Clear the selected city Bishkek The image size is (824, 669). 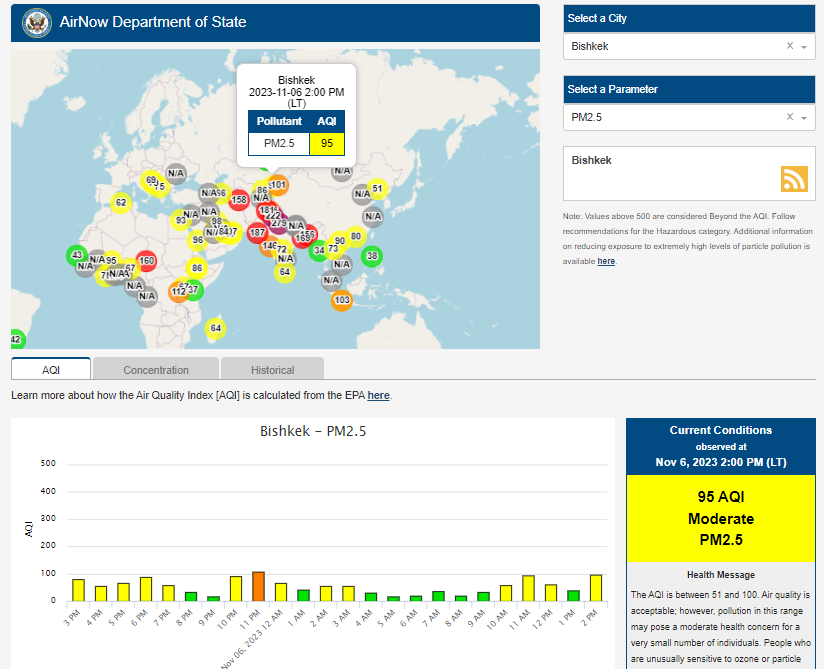[789, 46]
